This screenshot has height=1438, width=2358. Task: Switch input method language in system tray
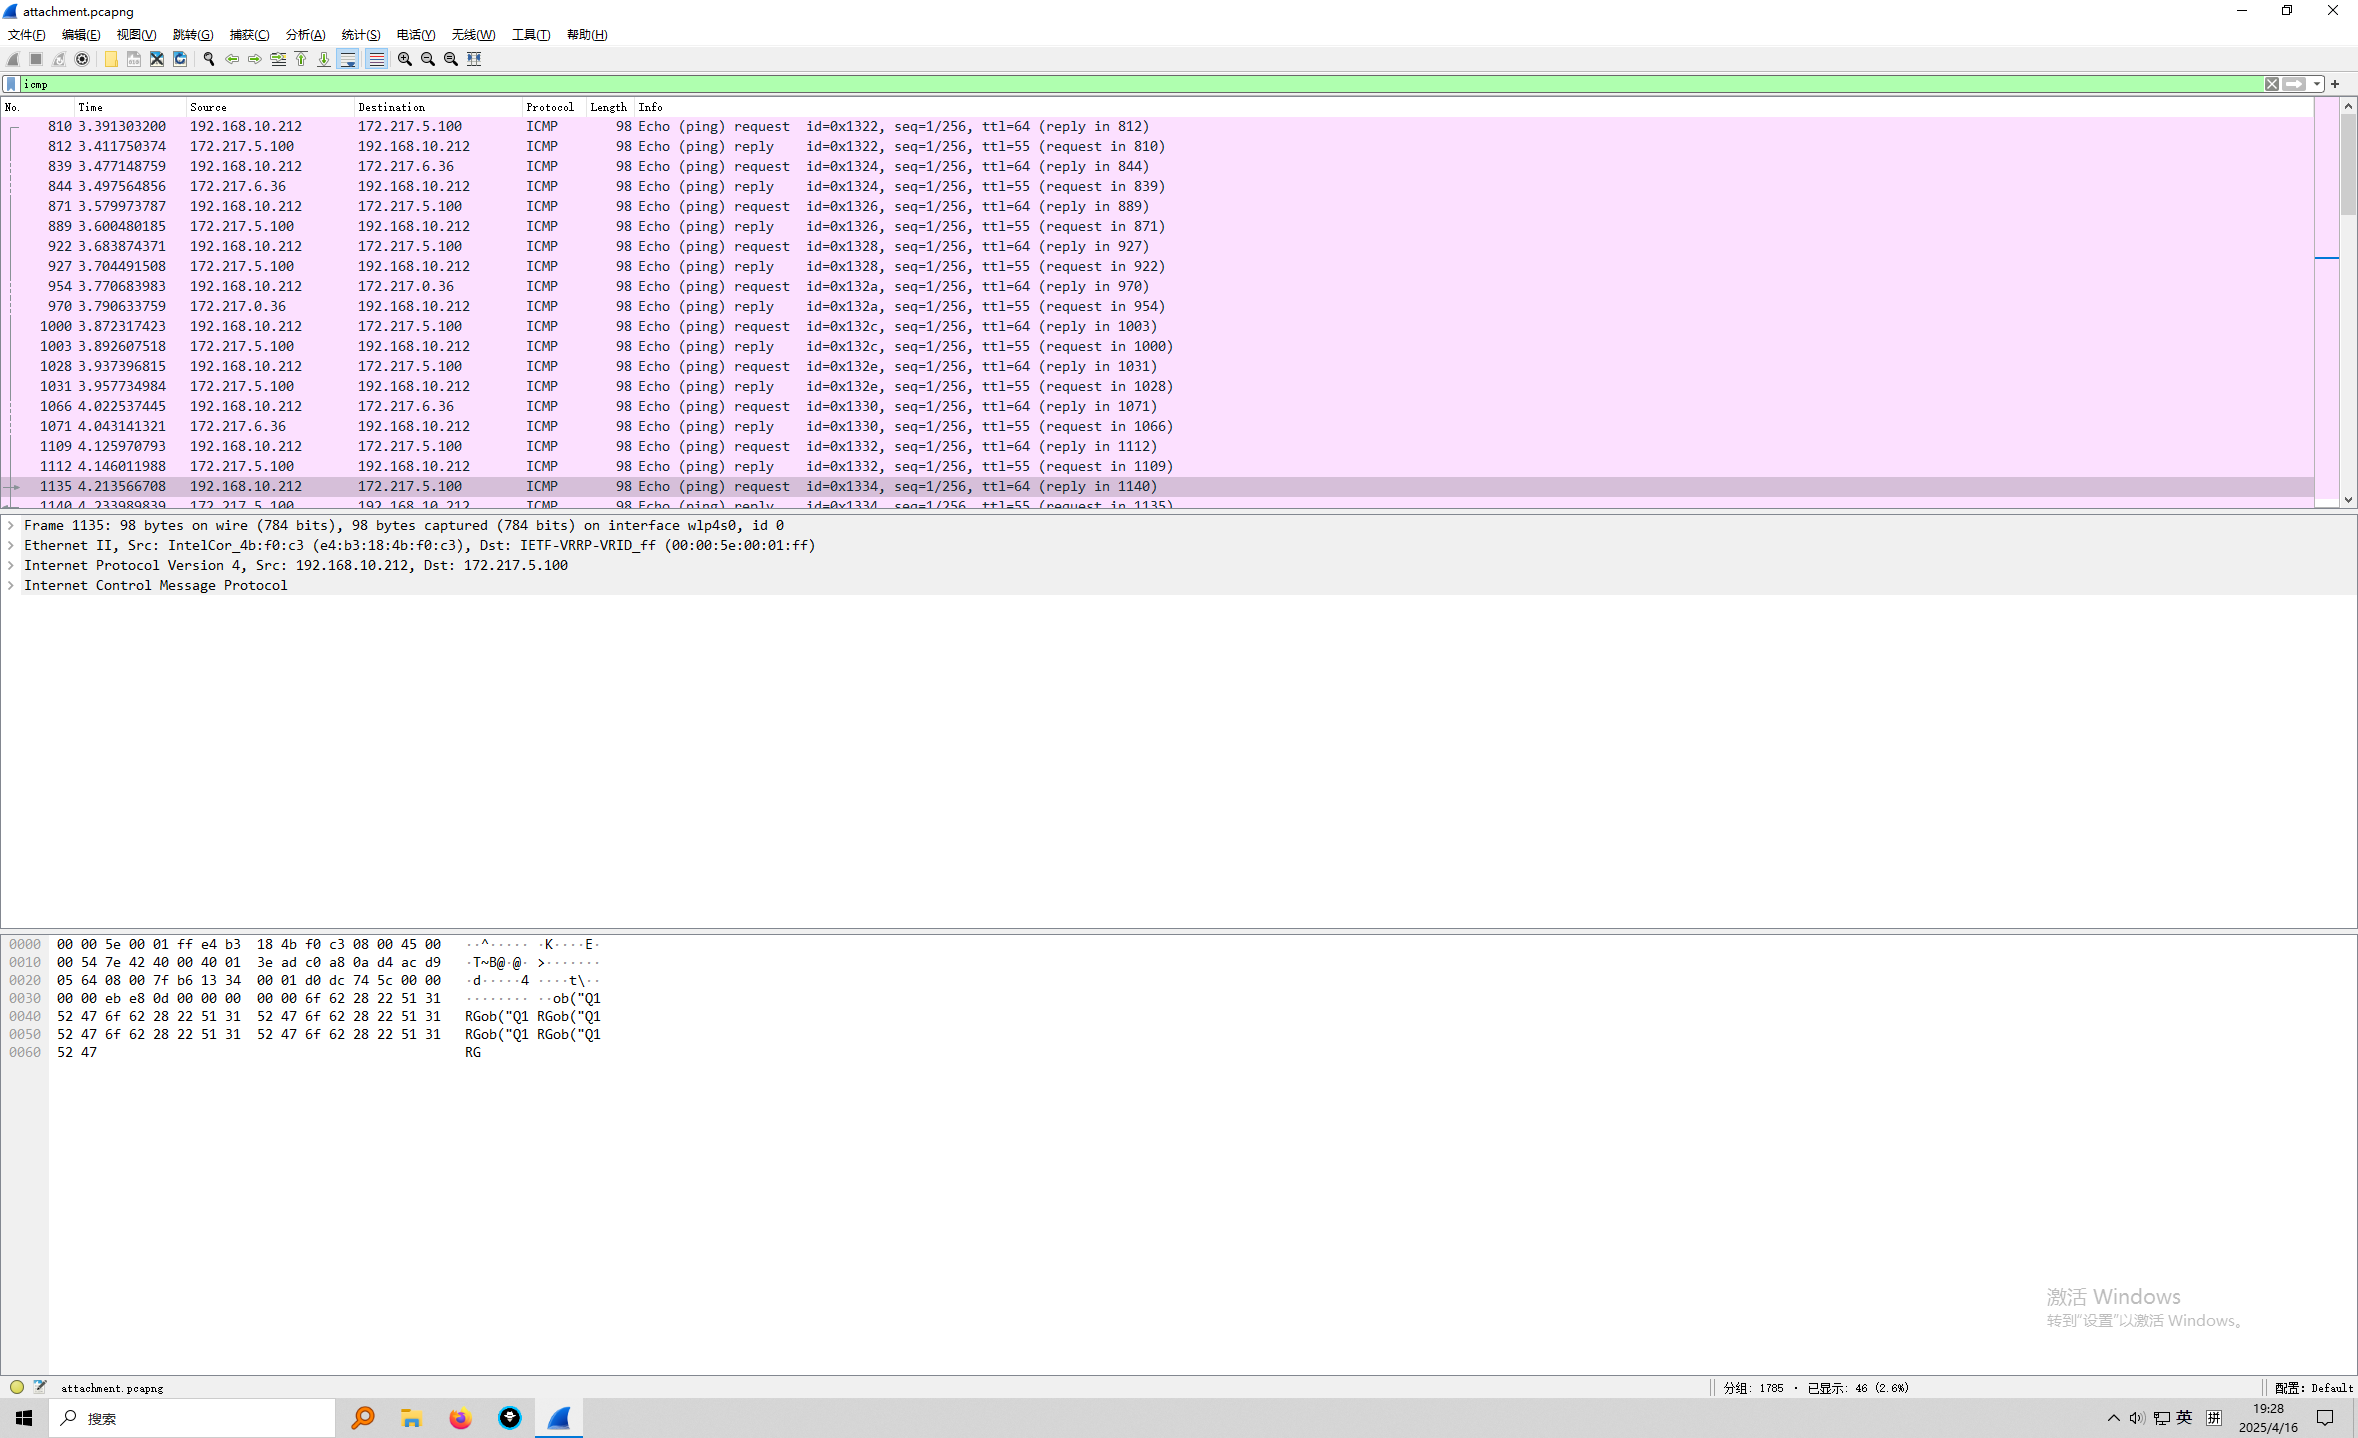coord(2184,1418)
